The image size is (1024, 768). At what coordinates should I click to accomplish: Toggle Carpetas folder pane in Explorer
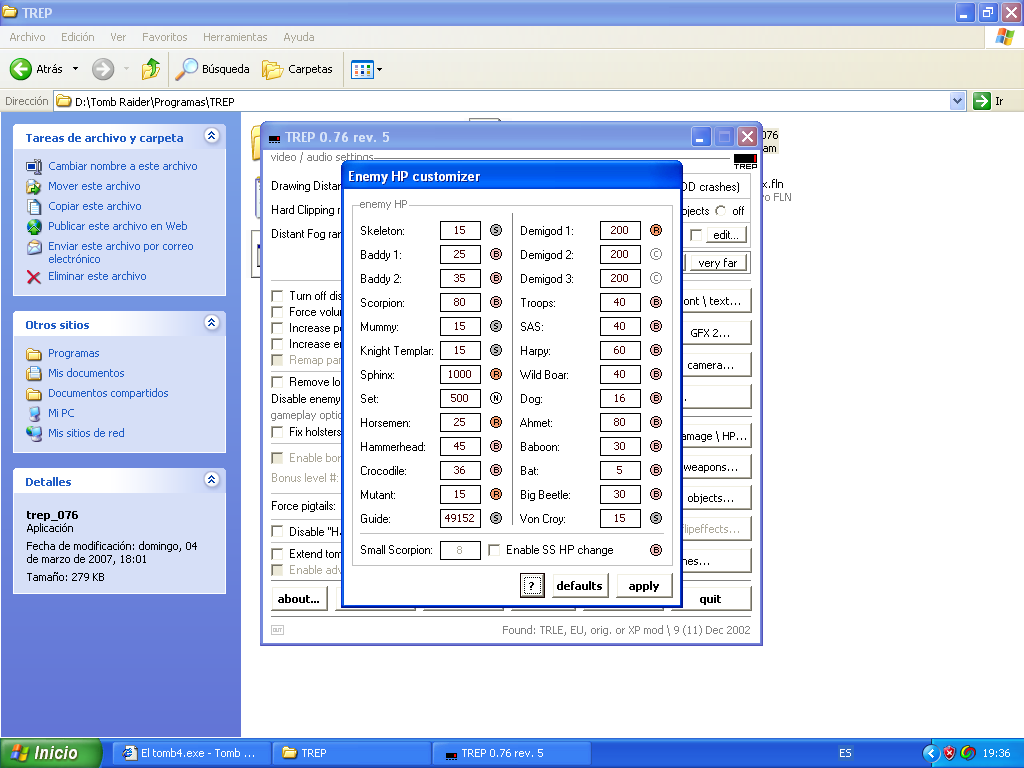coord(298,69)
